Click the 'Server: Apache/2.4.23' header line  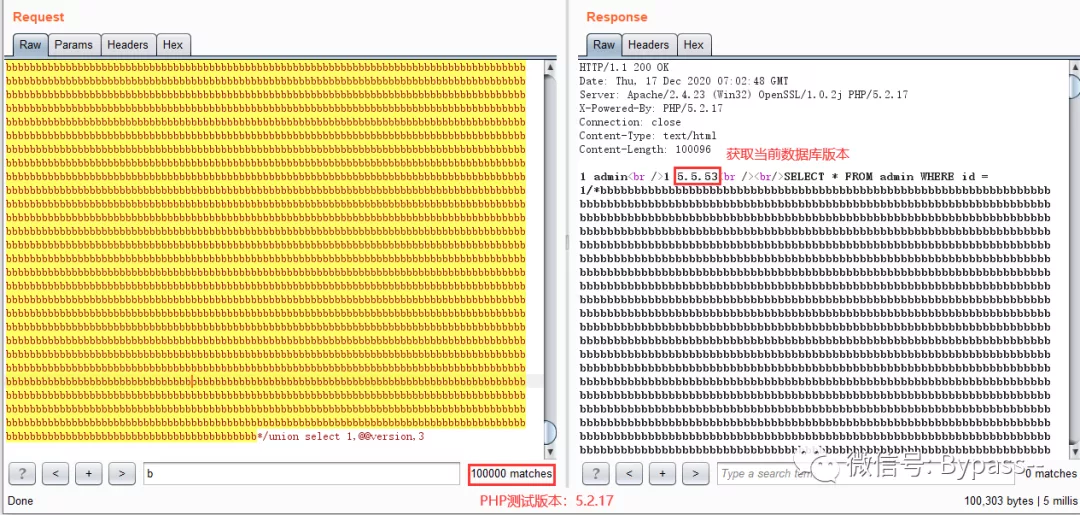[743, 94]
